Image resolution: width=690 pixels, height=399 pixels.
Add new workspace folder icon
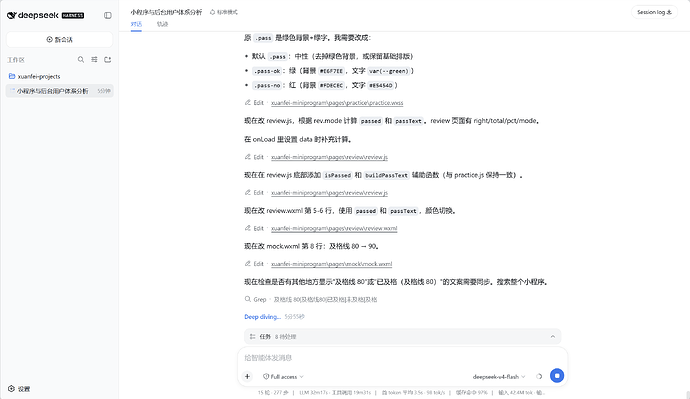point(107,59)
